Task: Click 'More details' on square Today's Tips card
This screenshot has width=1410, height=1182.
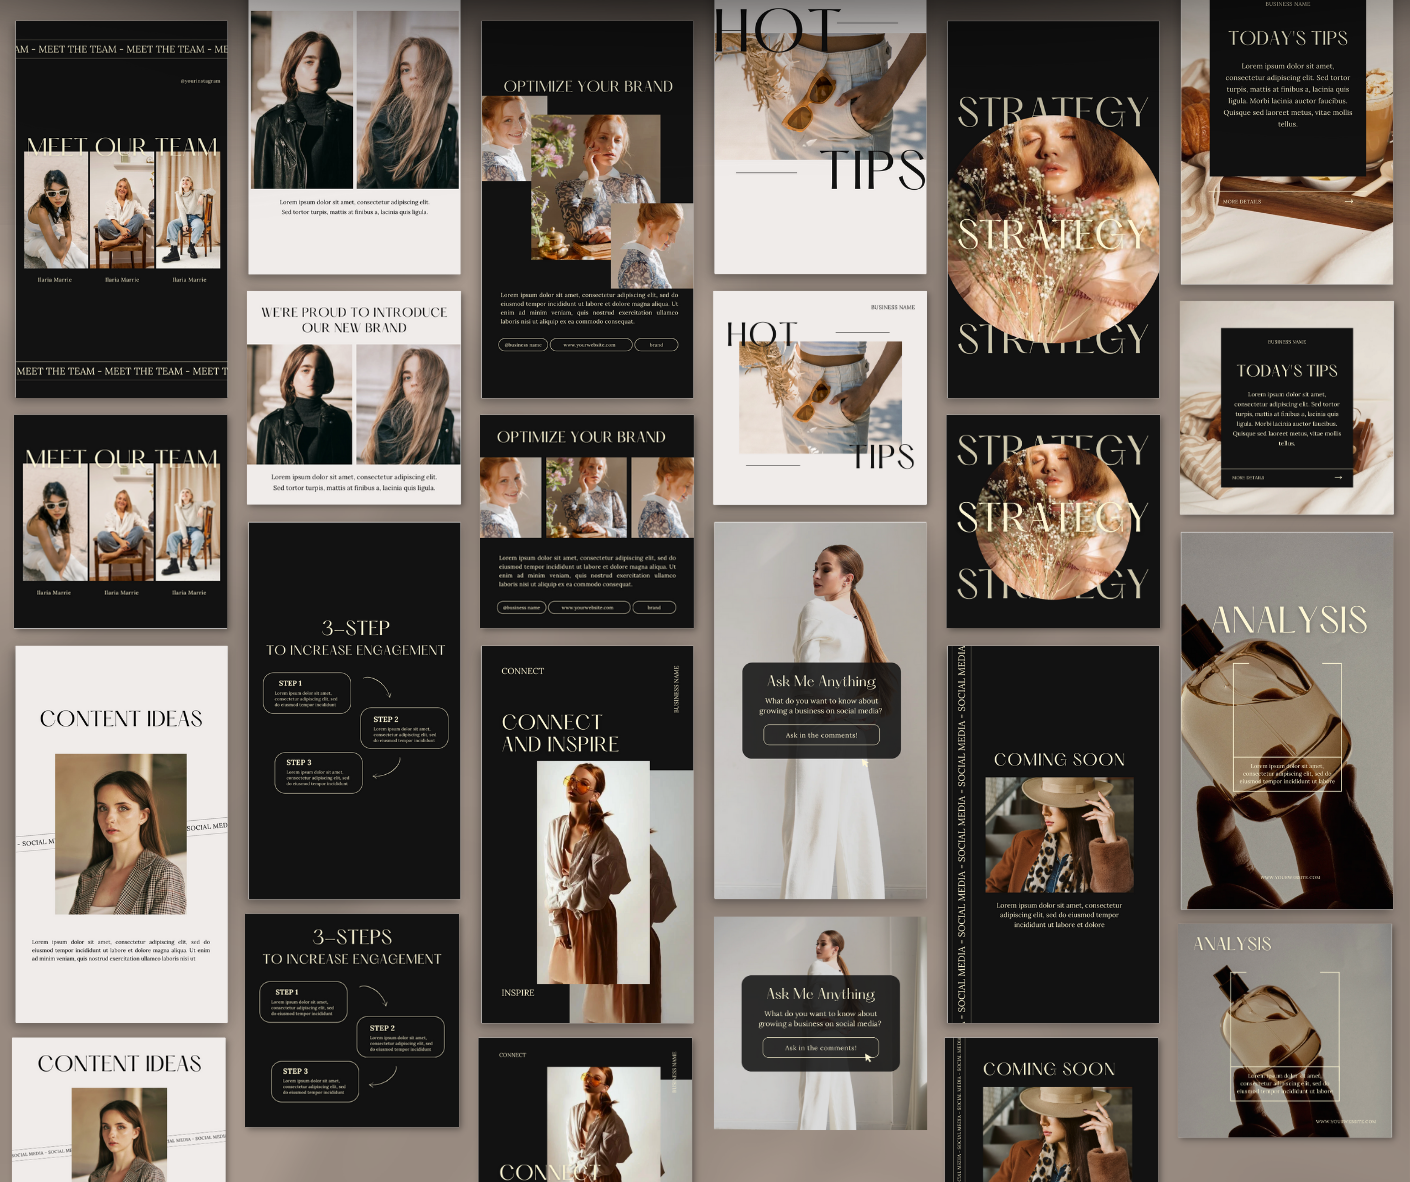Action: (x=1248, y=478)
